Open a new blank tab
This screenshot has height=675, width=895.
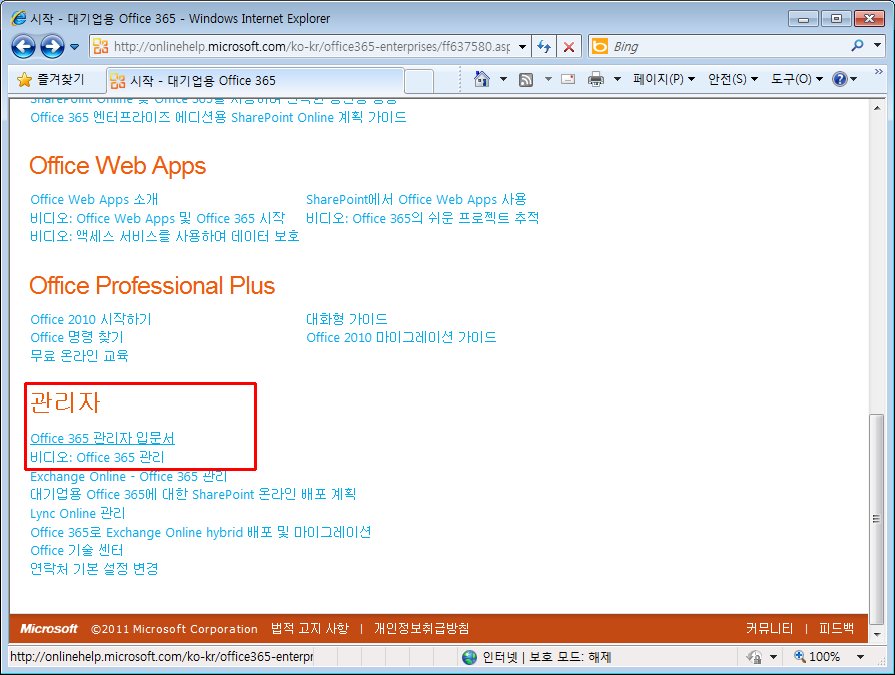pos(419,81)
